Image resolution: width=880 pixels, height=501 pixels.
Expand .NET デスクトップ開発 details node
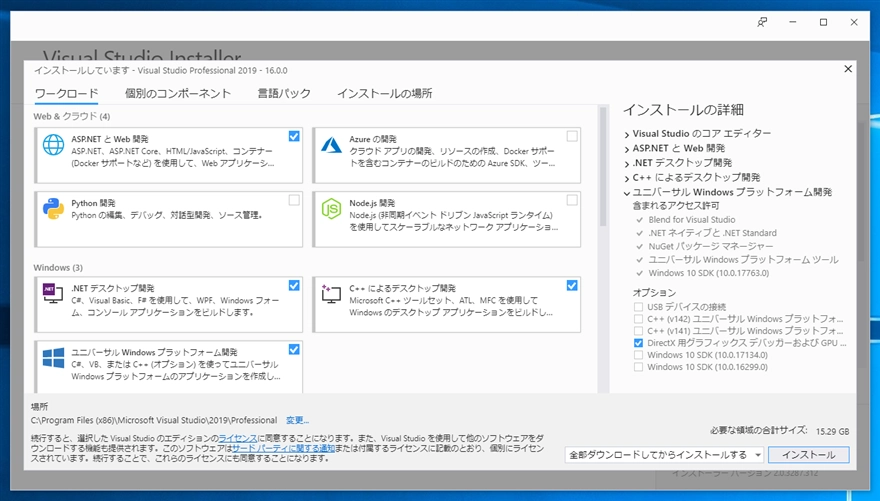tap(627, 163)
